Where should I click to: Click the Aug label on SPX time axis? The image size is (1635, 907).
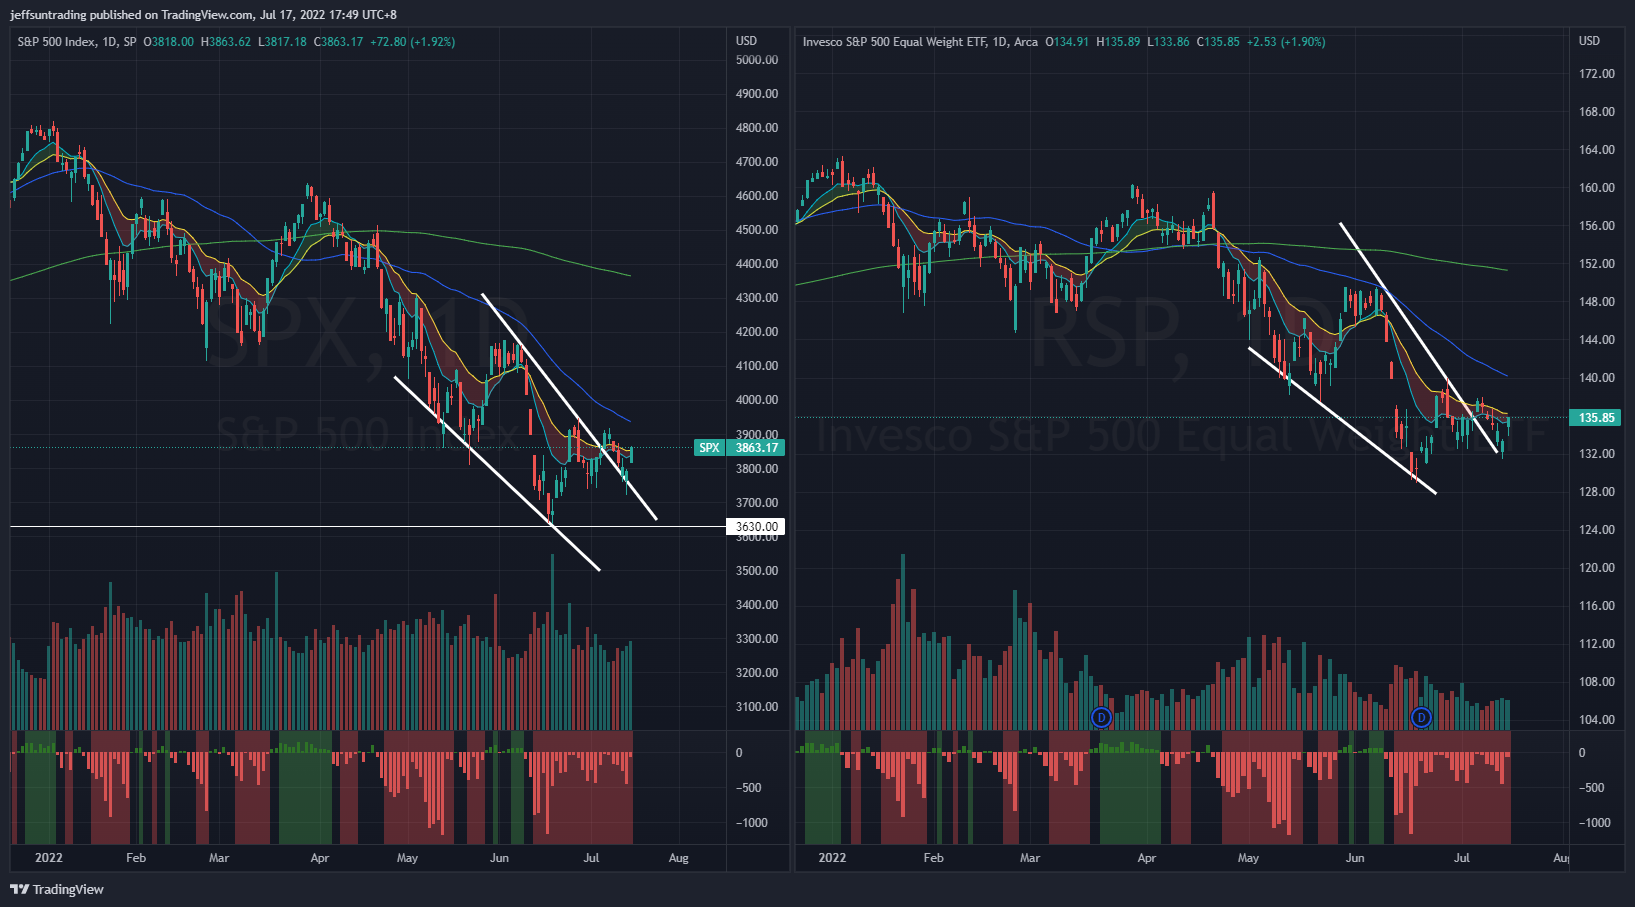(679, 858)
